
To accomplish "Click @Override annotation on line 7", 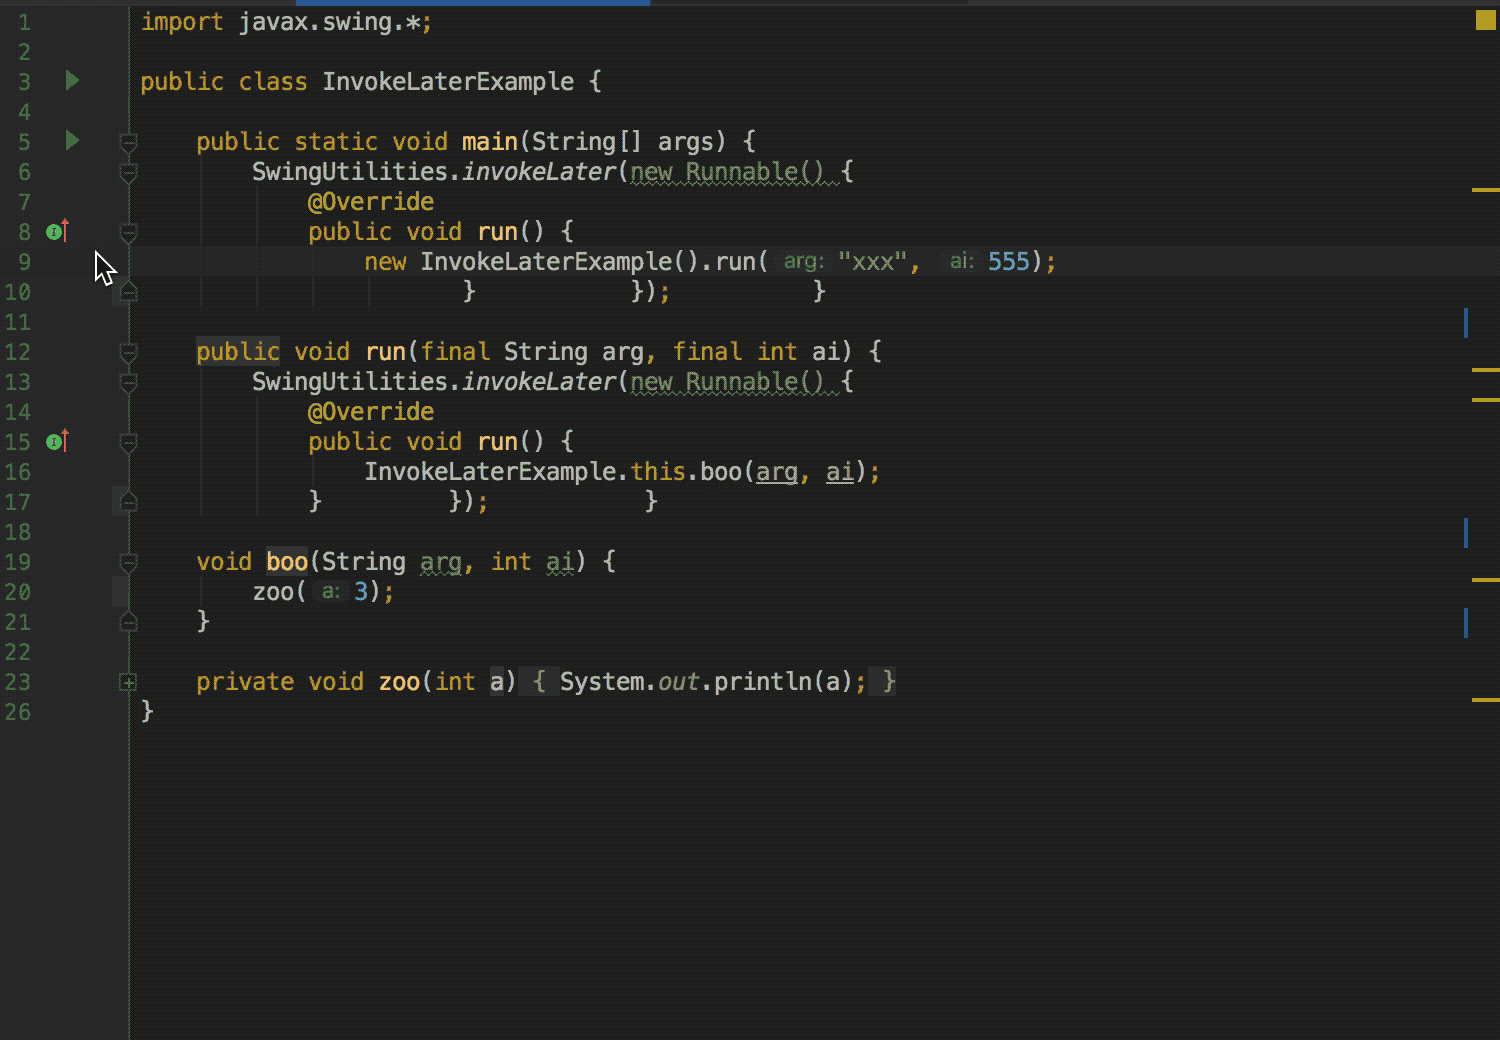I will click(x=371, y=202).
